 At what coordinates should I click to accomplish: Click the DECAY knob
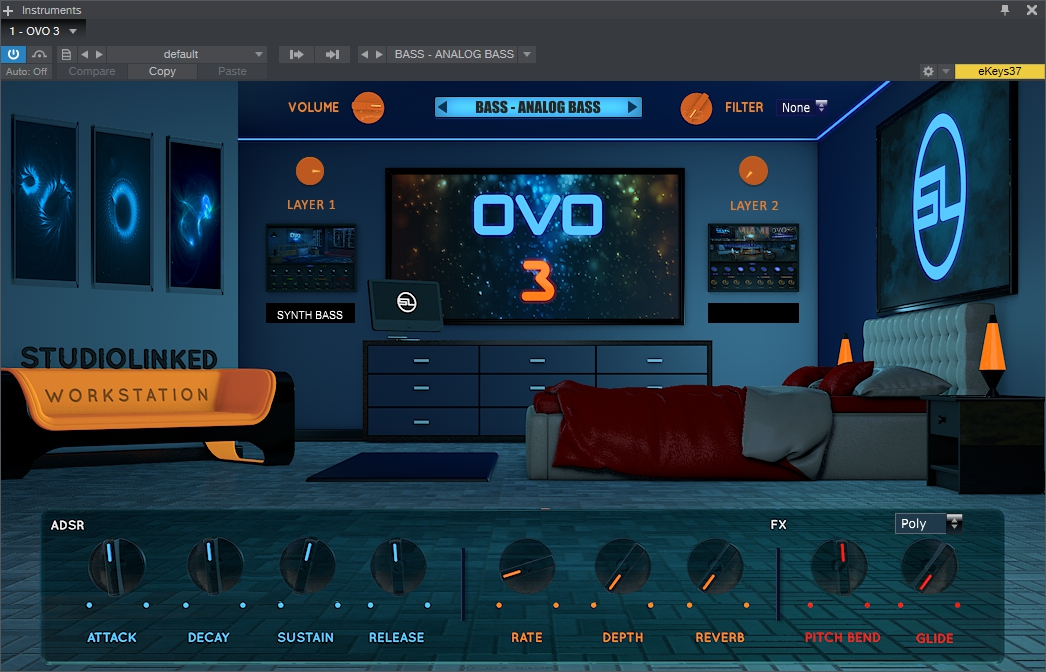pos(215,567)
